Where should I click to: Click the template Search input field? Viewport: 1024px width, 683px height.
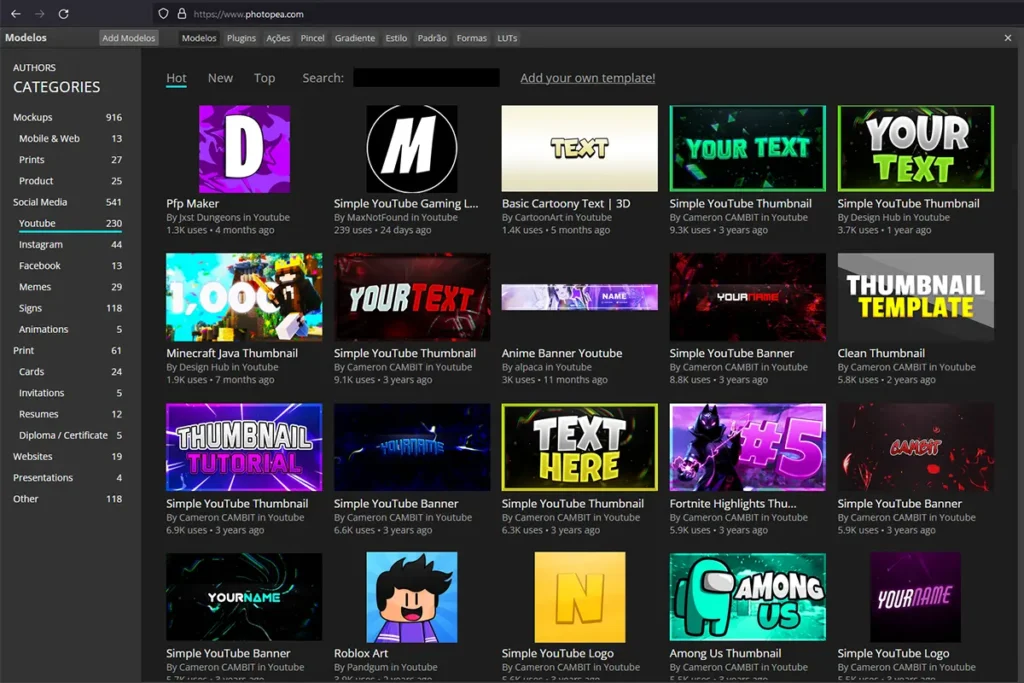(426, 78)
